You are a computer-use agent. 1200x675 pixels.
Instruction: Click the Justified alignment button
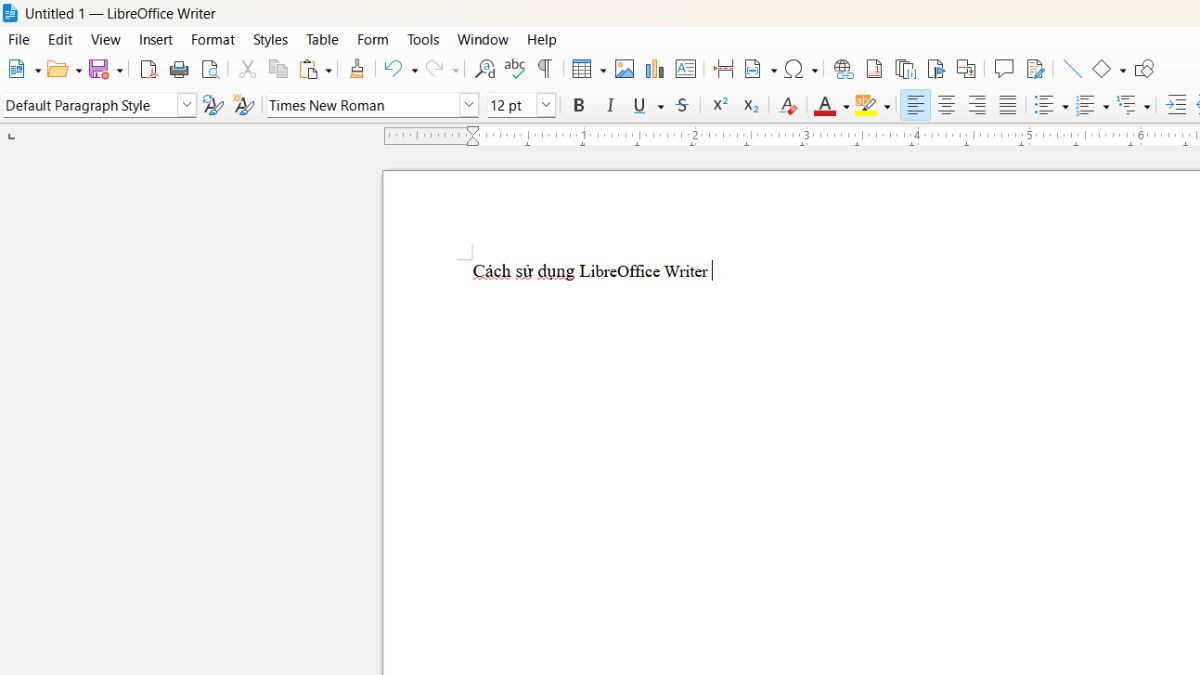pyautogui.click(x=1008, y=105)
